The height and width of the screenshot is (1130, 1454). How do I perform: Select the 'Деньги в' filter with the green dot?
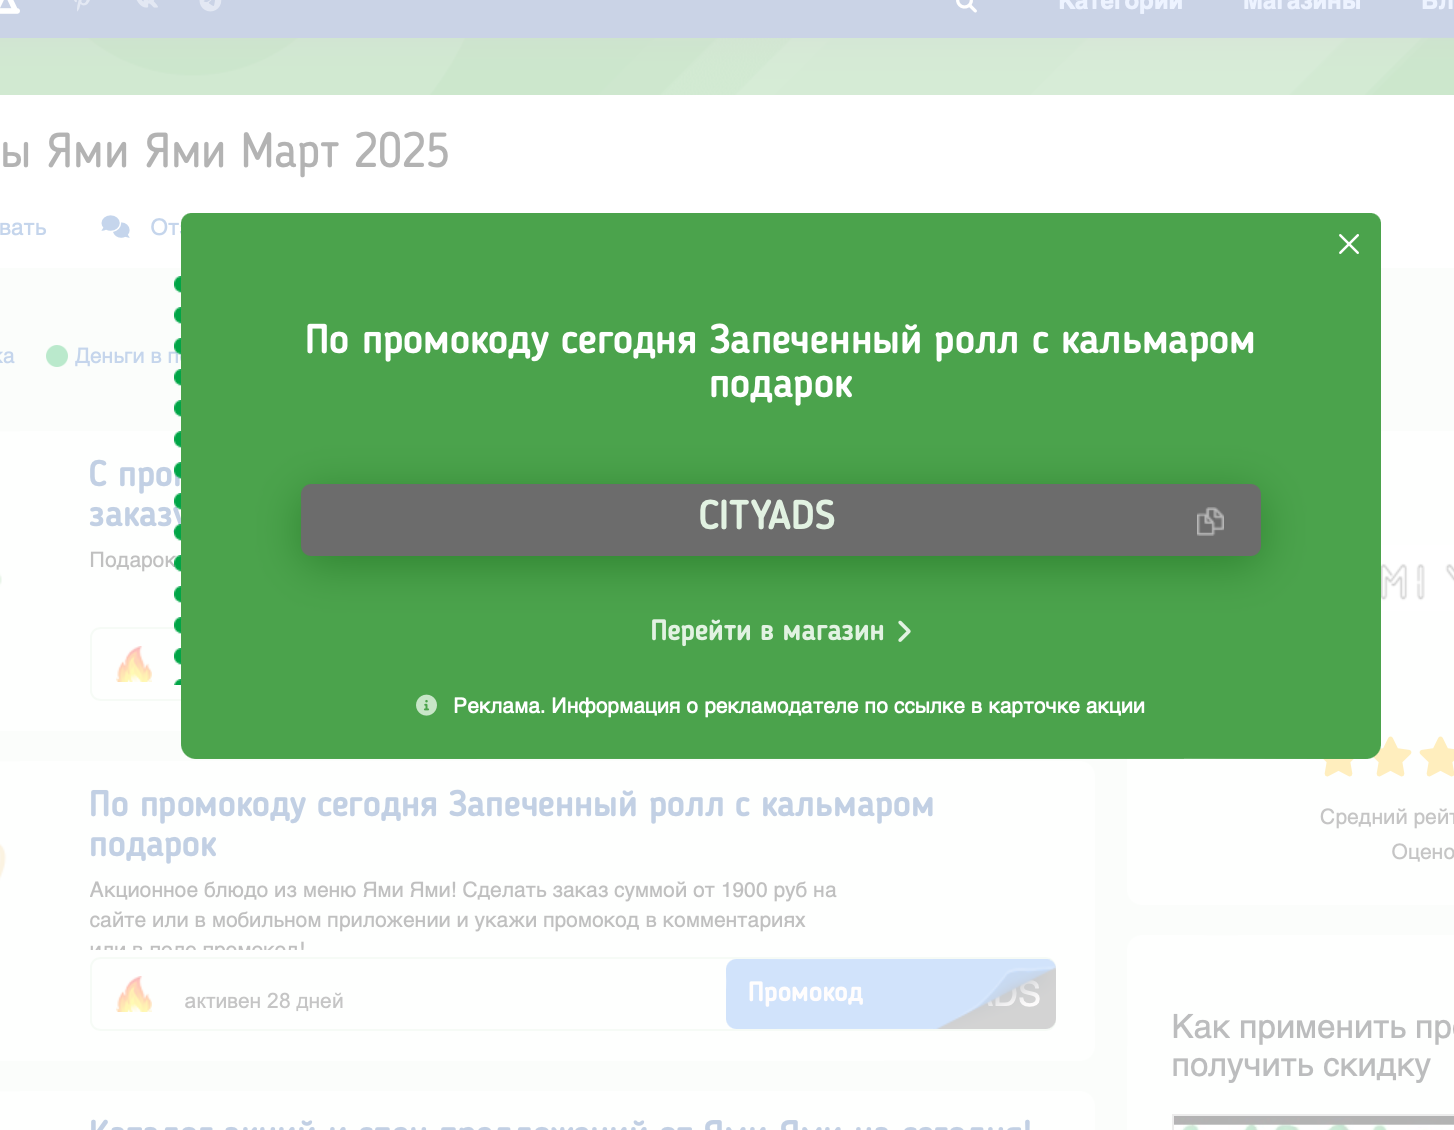(112, 356)
